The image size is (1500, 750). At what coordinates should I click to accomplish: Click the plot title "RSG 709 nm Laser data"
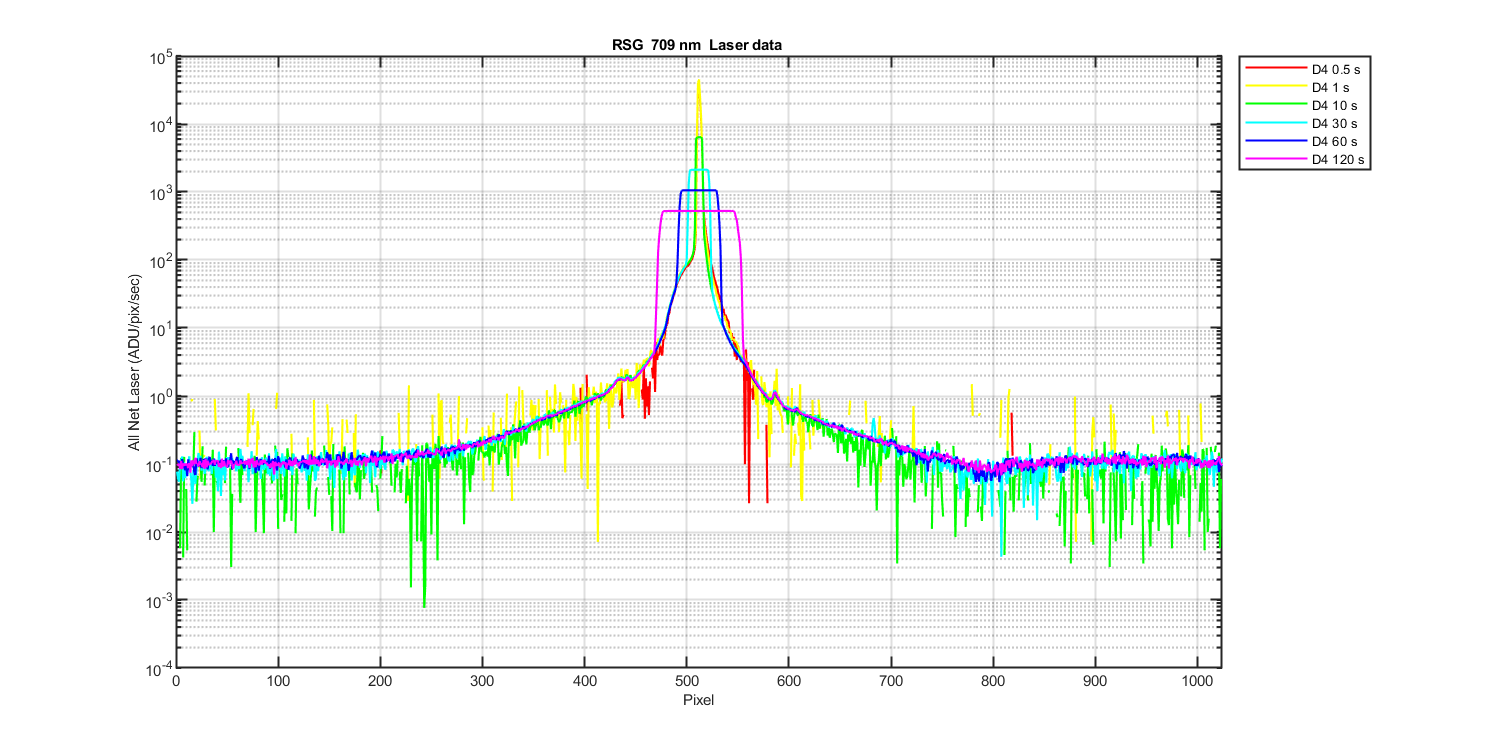pyautogui.click(x=698, y=46)
